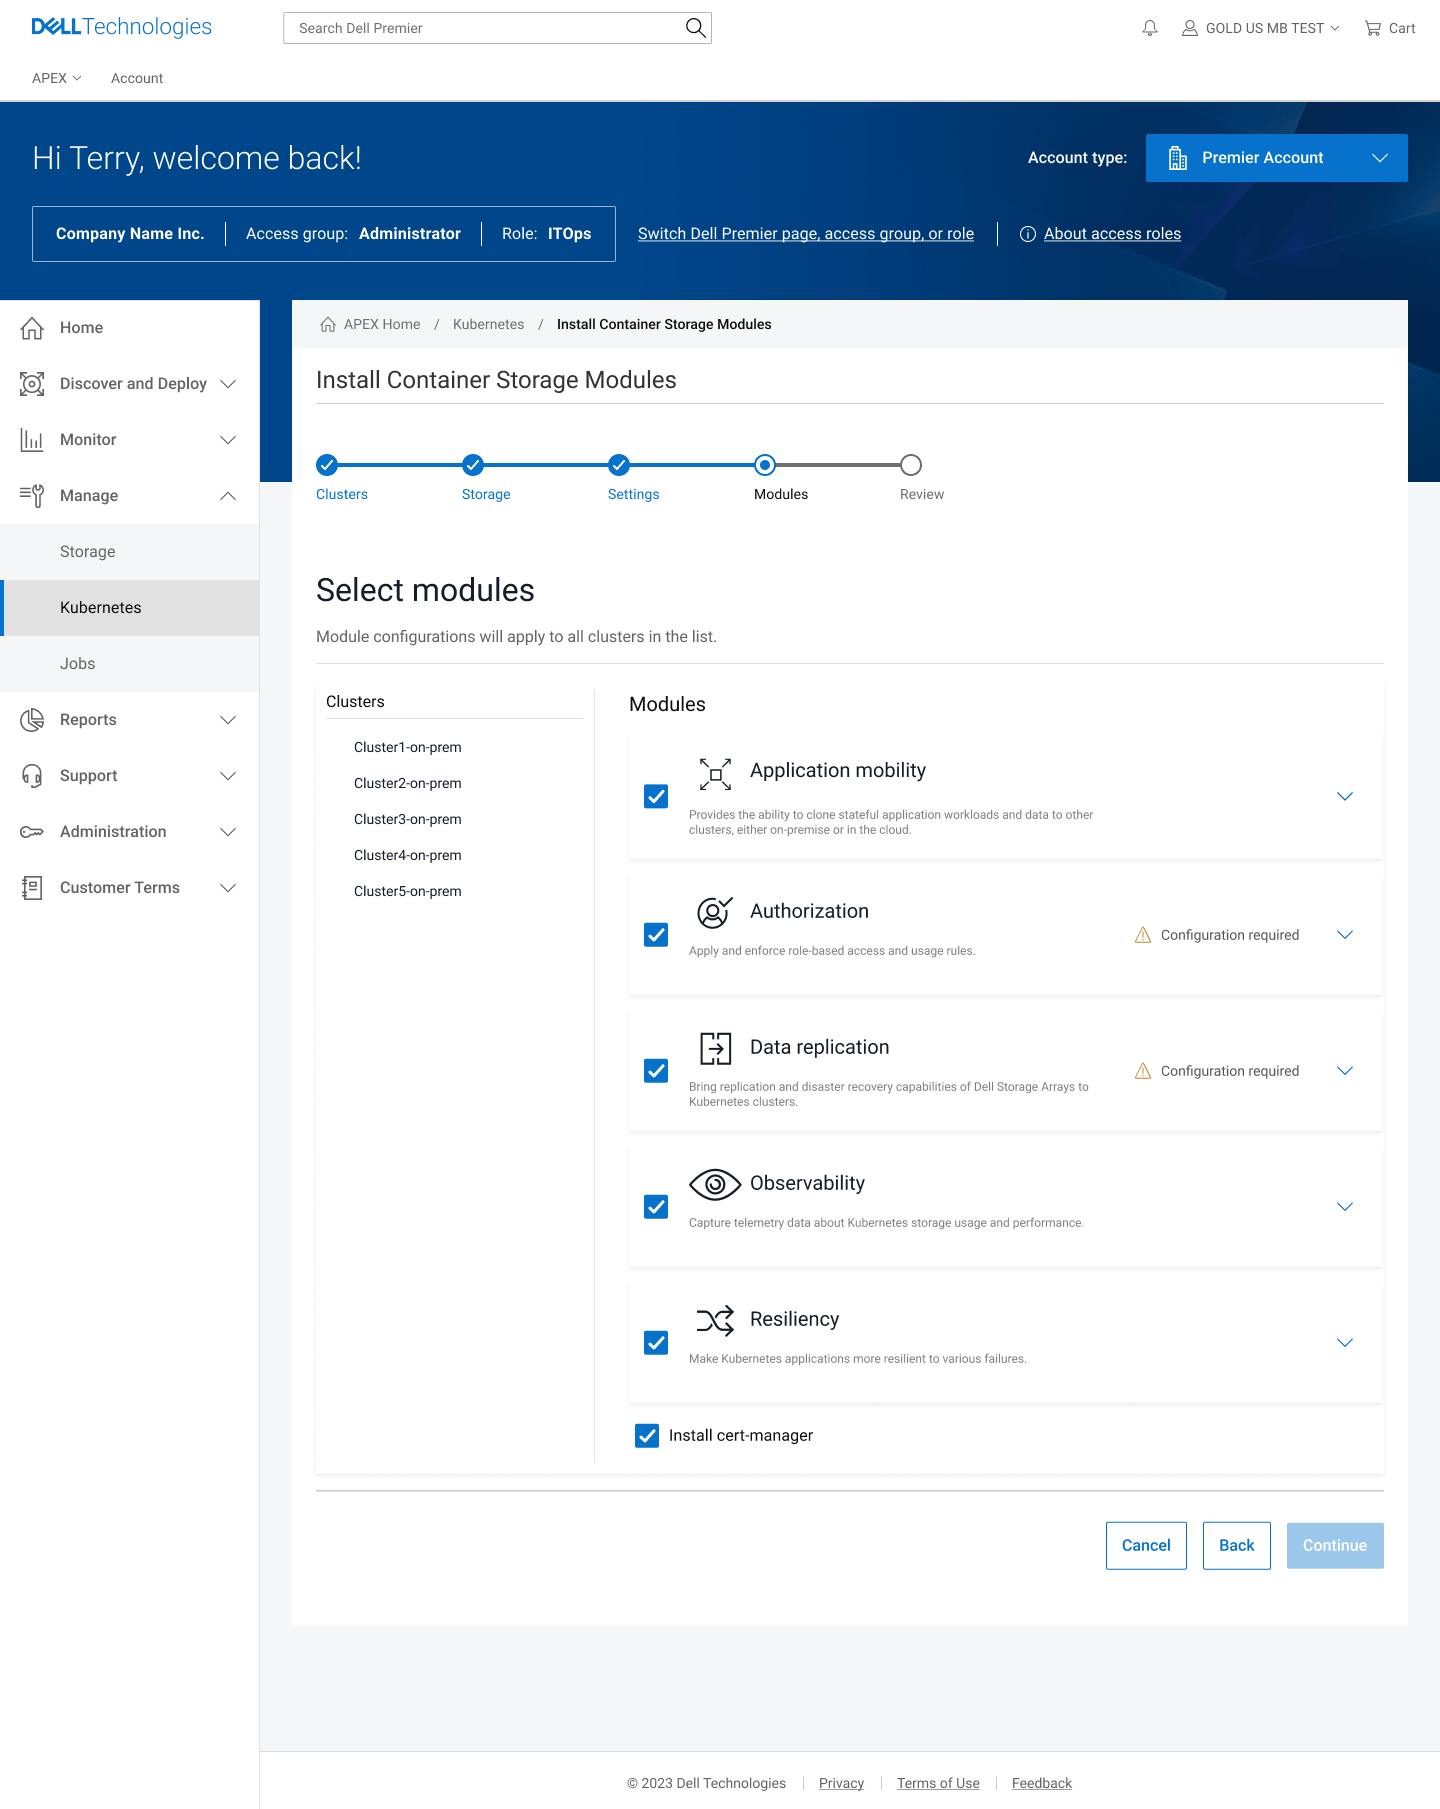This screenshot has width=1440, height=1809.
Task: Click the Manage wrench icon
Action: coord(32,496)
